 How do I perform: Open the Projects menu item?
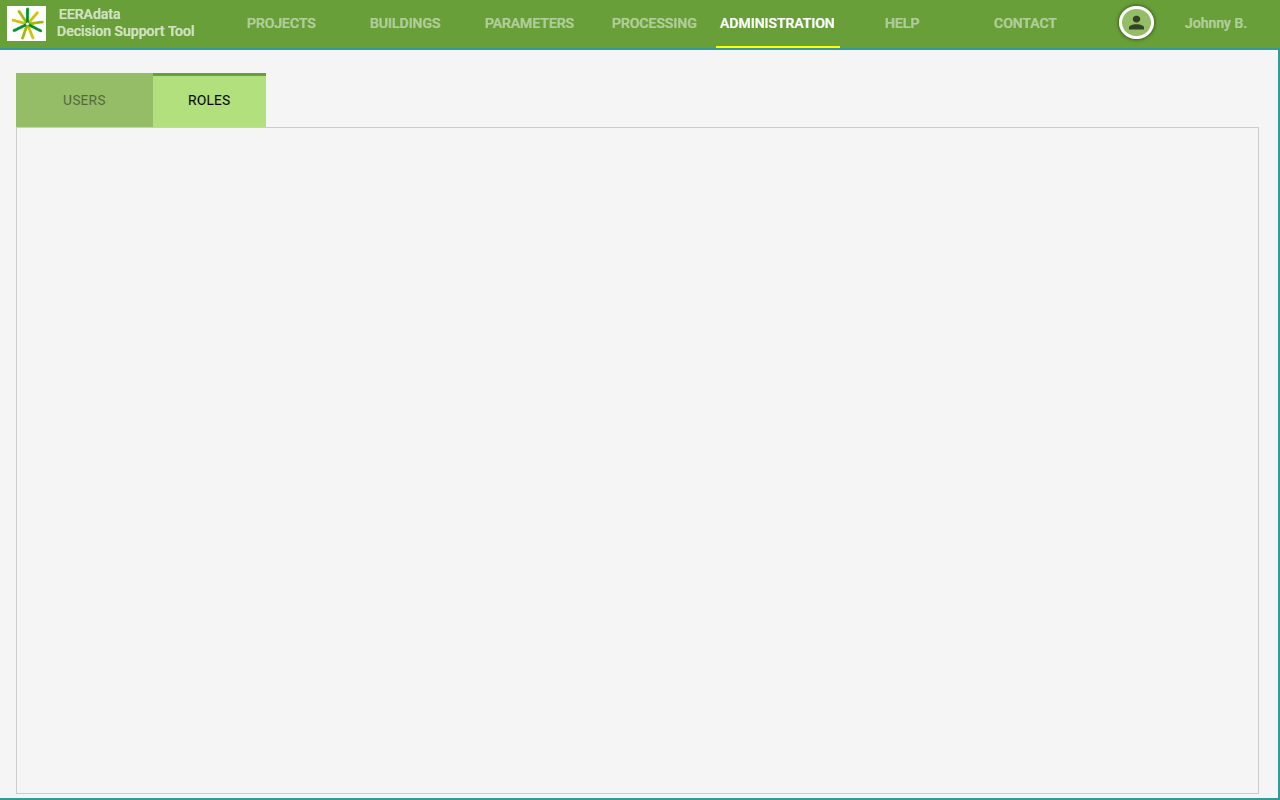coord(281,23)
